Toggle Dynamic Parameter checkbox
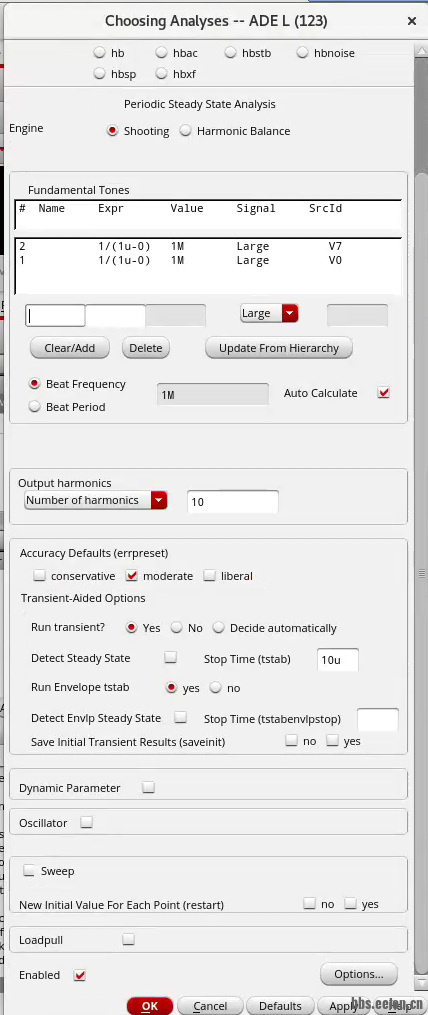 click(148, 788)
